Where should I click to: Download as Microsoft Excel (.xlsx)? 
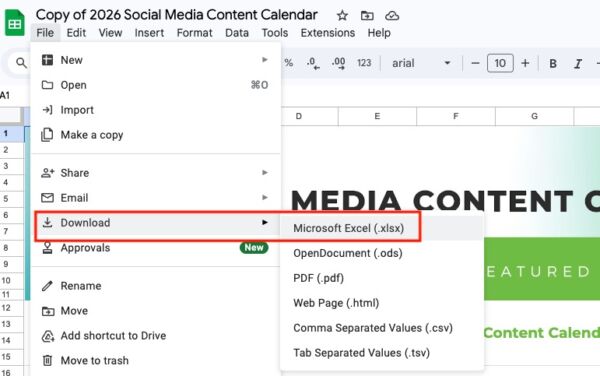click(x=382, y=228)
